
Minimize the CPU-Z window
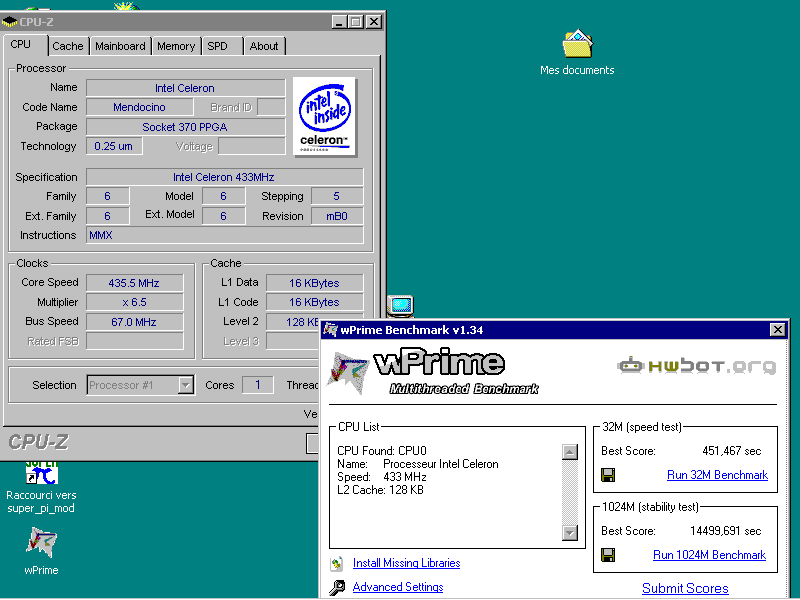point(339,22)
